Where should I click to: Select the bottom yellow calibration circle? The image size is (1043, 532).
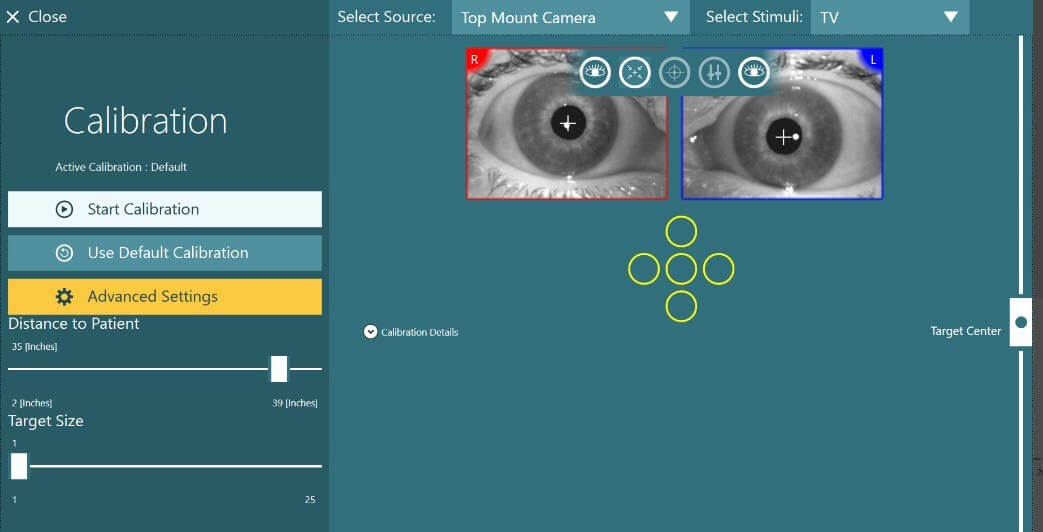[681, 307]
